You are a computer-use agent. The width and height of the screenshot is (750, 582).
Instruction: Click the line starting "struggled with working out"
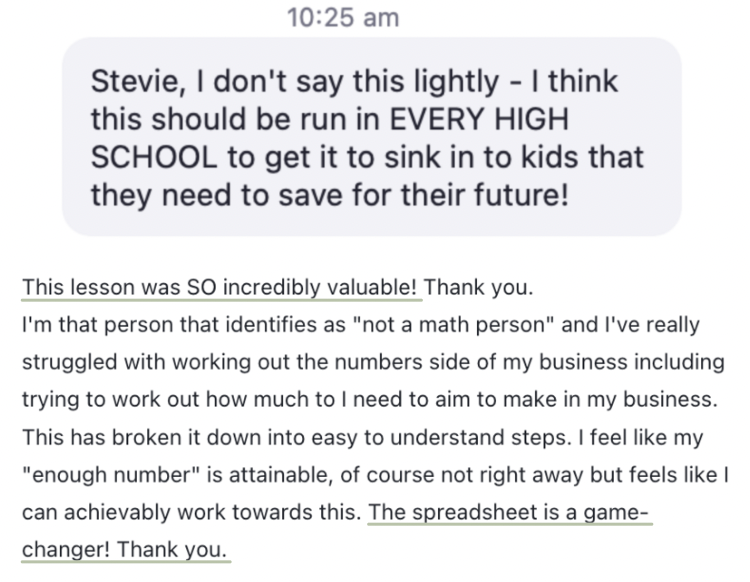pos(371,362)
